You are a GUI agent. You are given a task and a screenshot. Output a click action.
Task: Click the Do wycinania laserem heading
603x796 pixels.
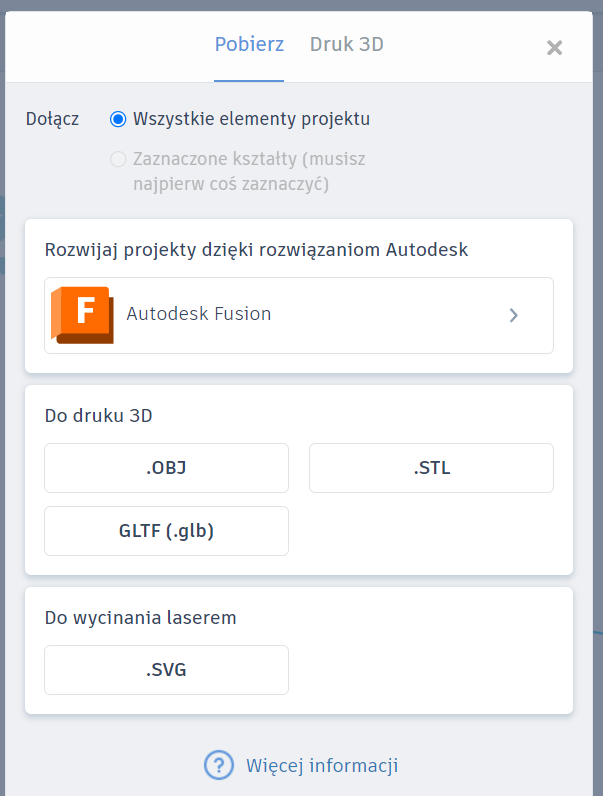(x=141, y=618)
